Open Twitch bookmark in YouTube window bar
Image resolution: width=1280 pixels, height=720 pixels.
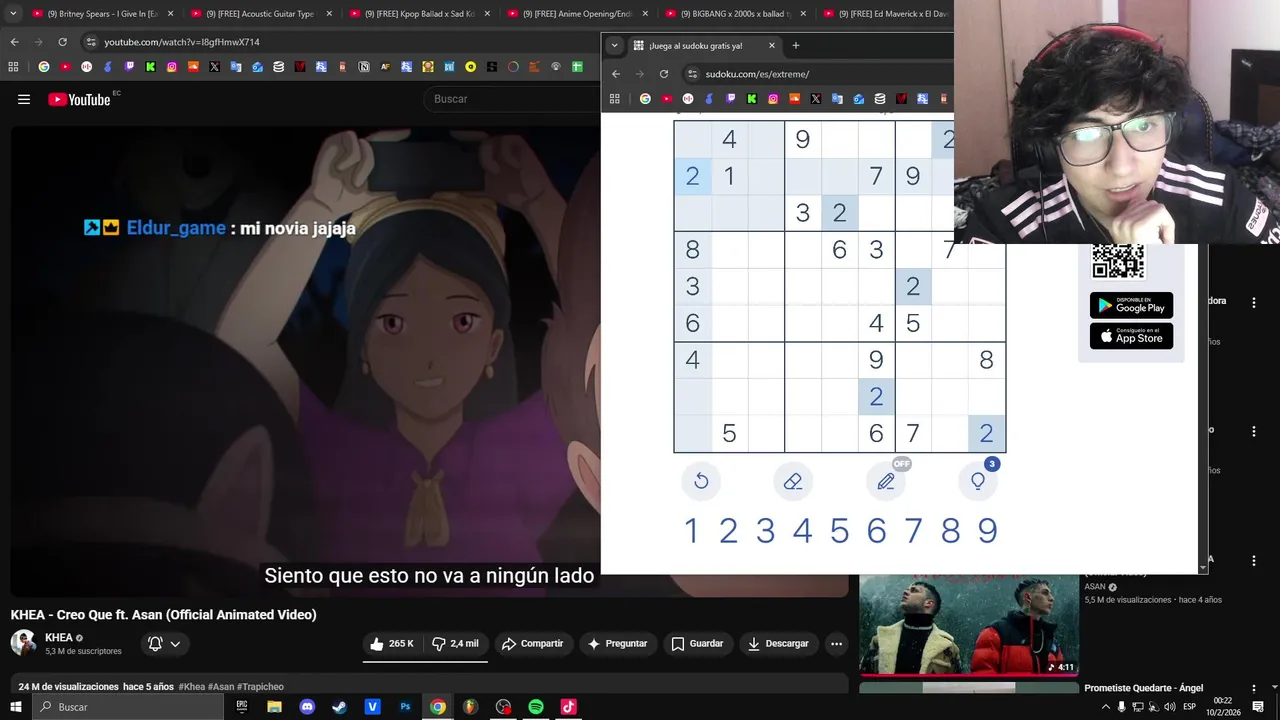coord(129,67)
